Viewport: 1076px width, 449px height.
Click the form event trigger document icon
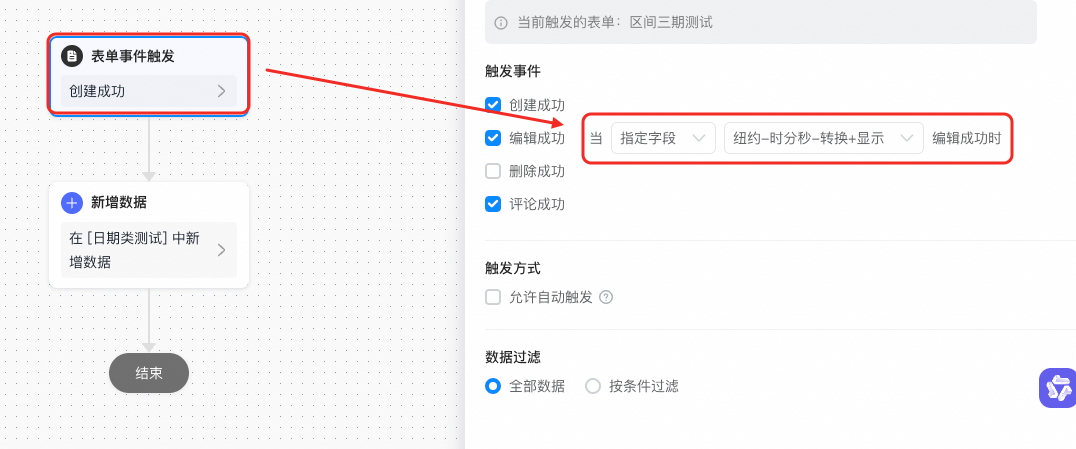(x=72, y=56)
